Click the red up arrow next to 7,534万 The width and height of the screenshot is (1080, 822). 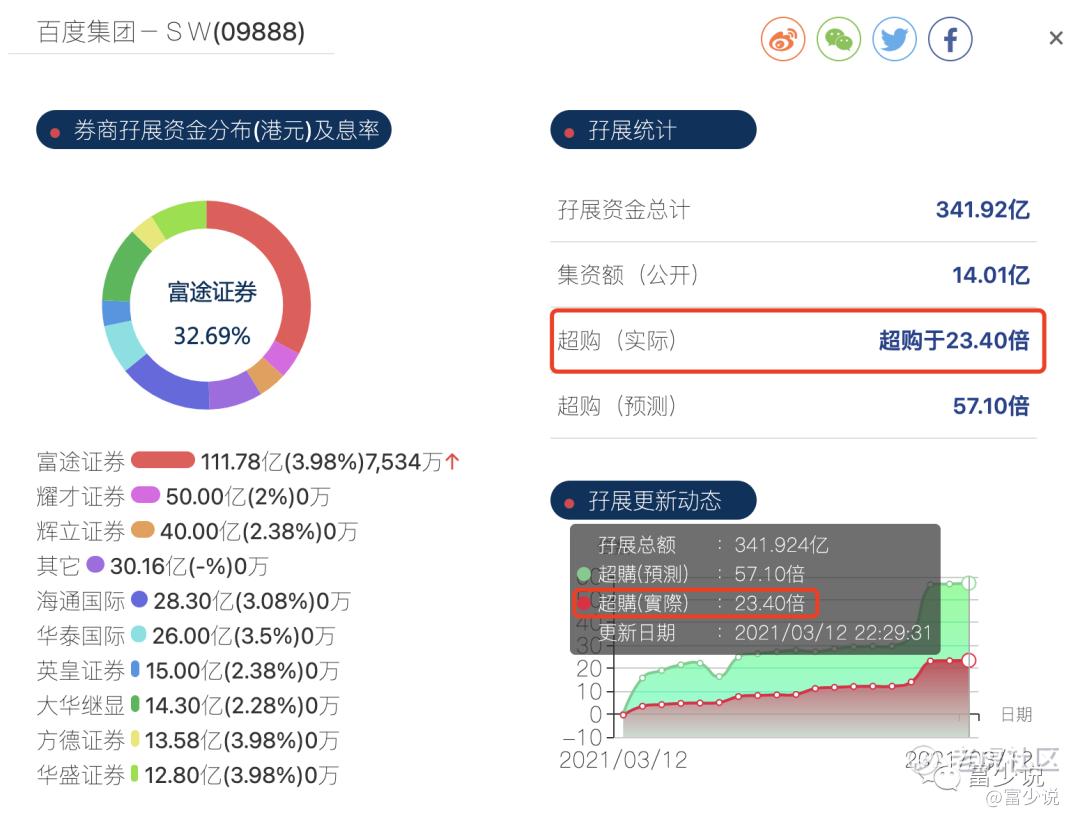(452, 461)
